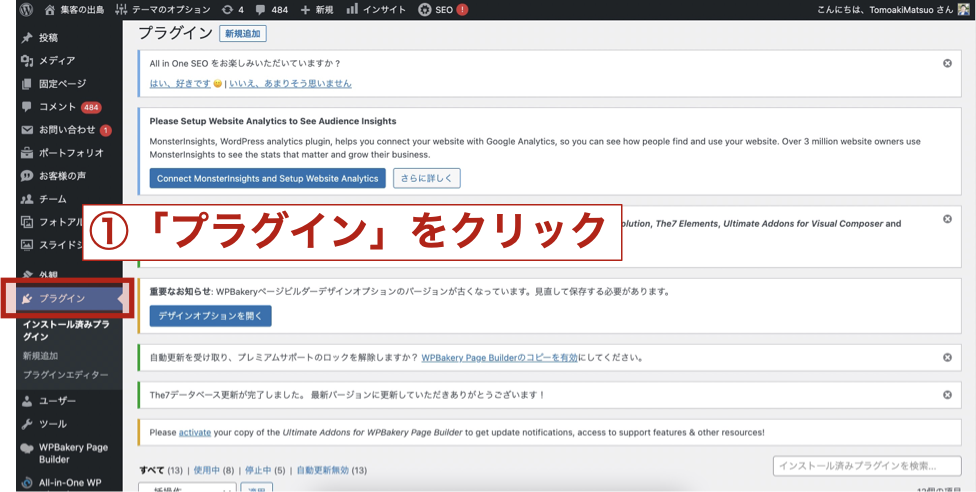Filter plugins by 停止中 (5)
The width and height of the screenshot is (976, 492).
click(x=265, y=470)
